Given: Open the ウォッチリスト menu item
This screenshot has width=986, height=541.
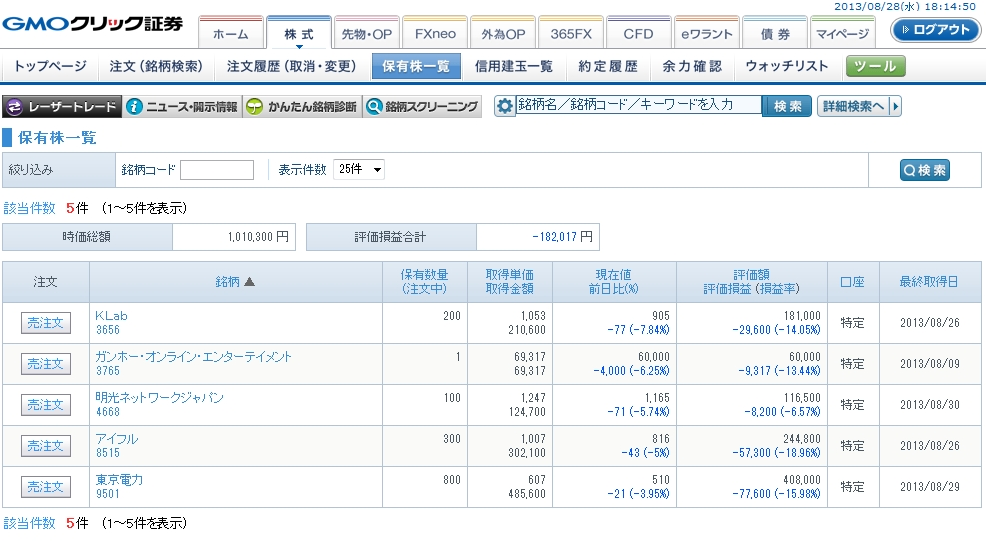Looking at the screenshot, I should 787,67.
